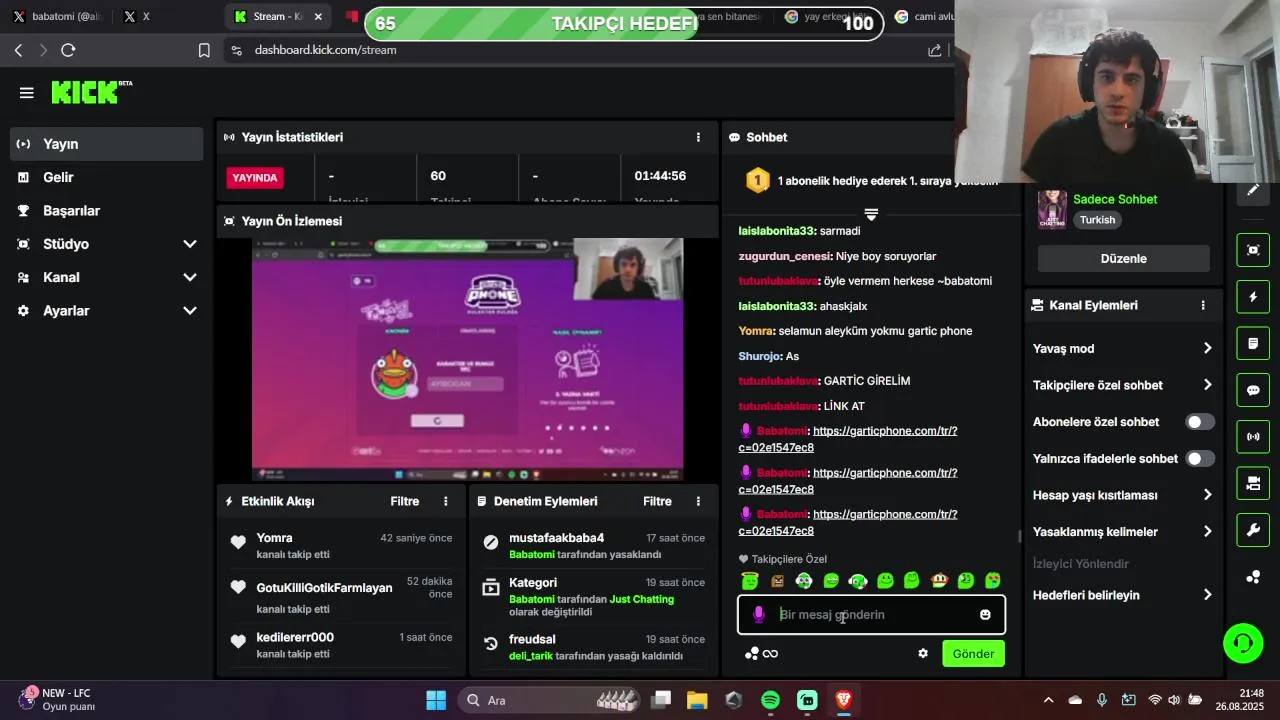Open Yasaklanmış kelimeler settings

(1122, 532)
